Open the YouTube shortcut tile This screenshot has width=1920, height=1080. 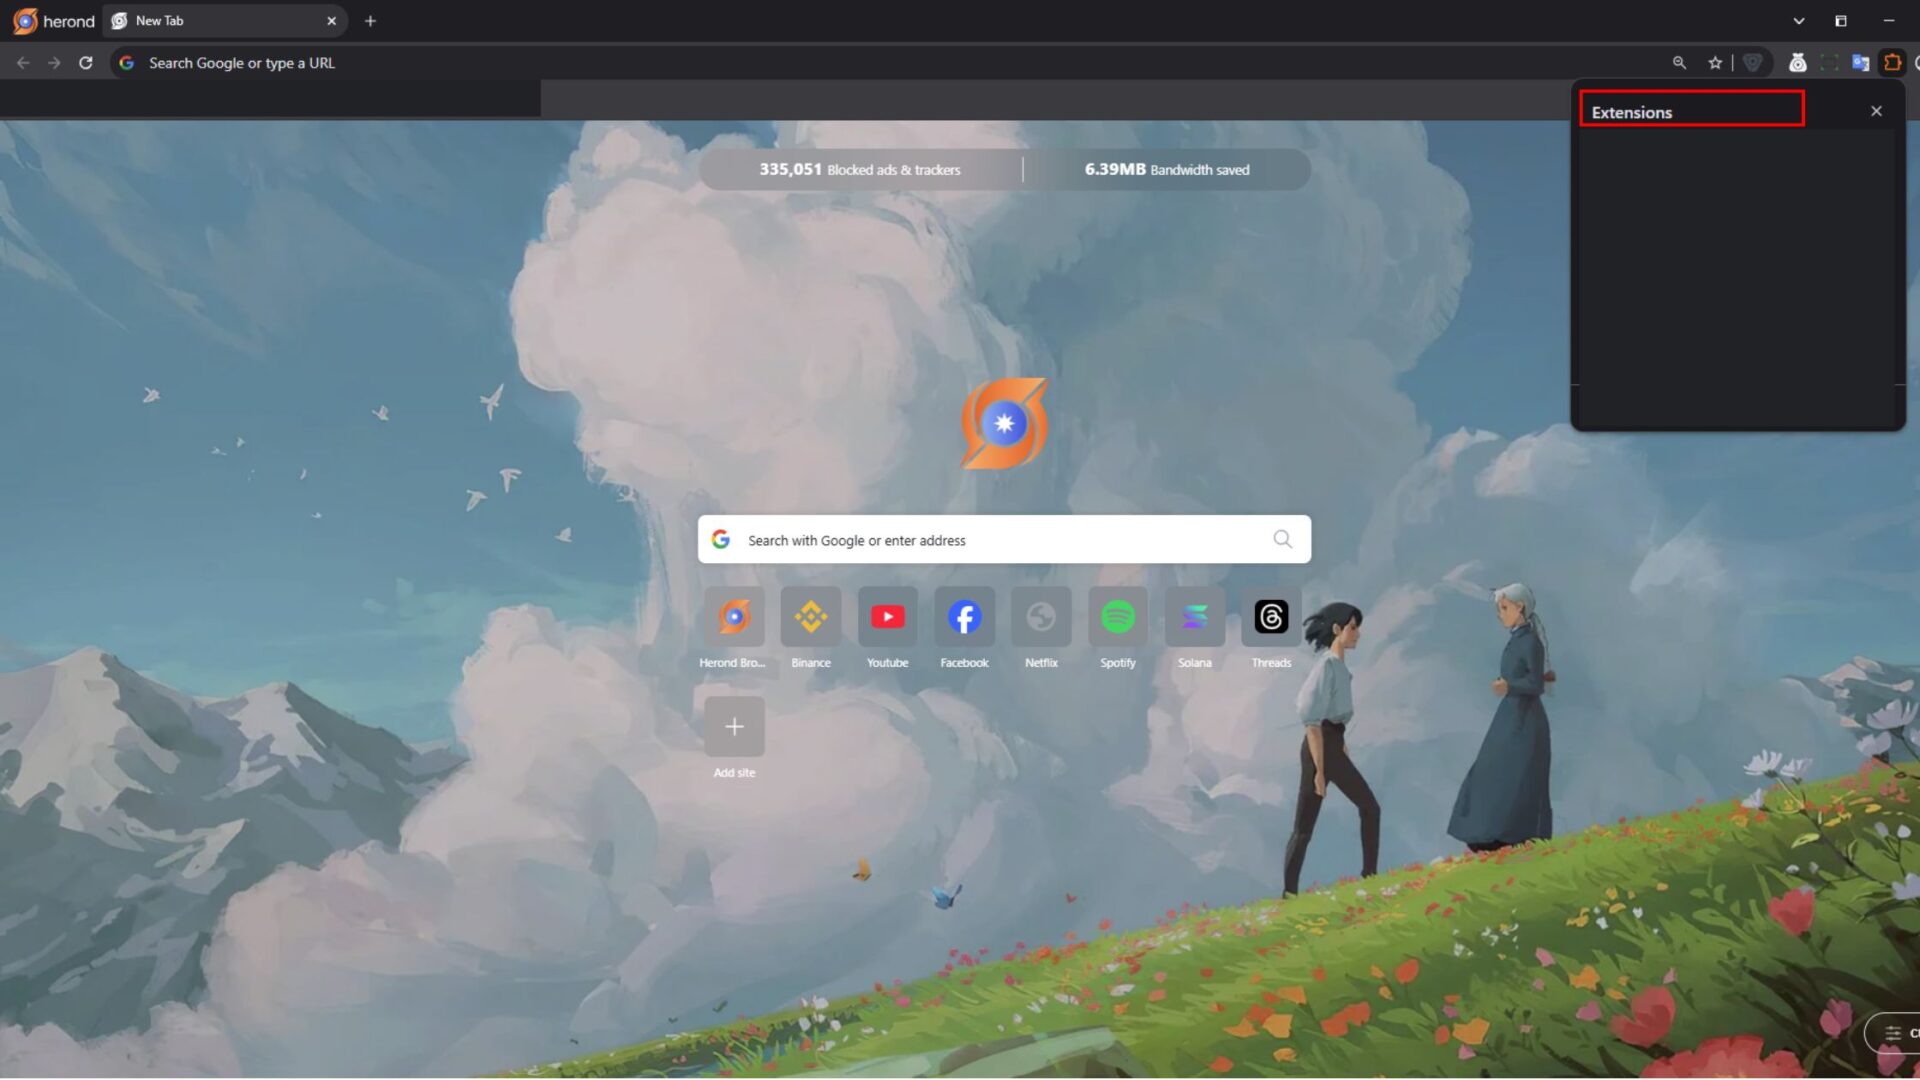click(887, 617)
